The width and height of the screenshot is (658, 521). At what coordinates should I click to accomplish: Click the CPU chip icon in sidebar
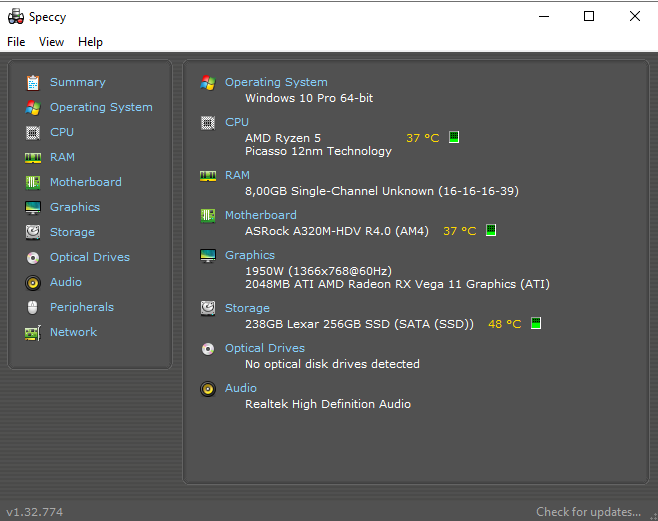pos(33,133)
